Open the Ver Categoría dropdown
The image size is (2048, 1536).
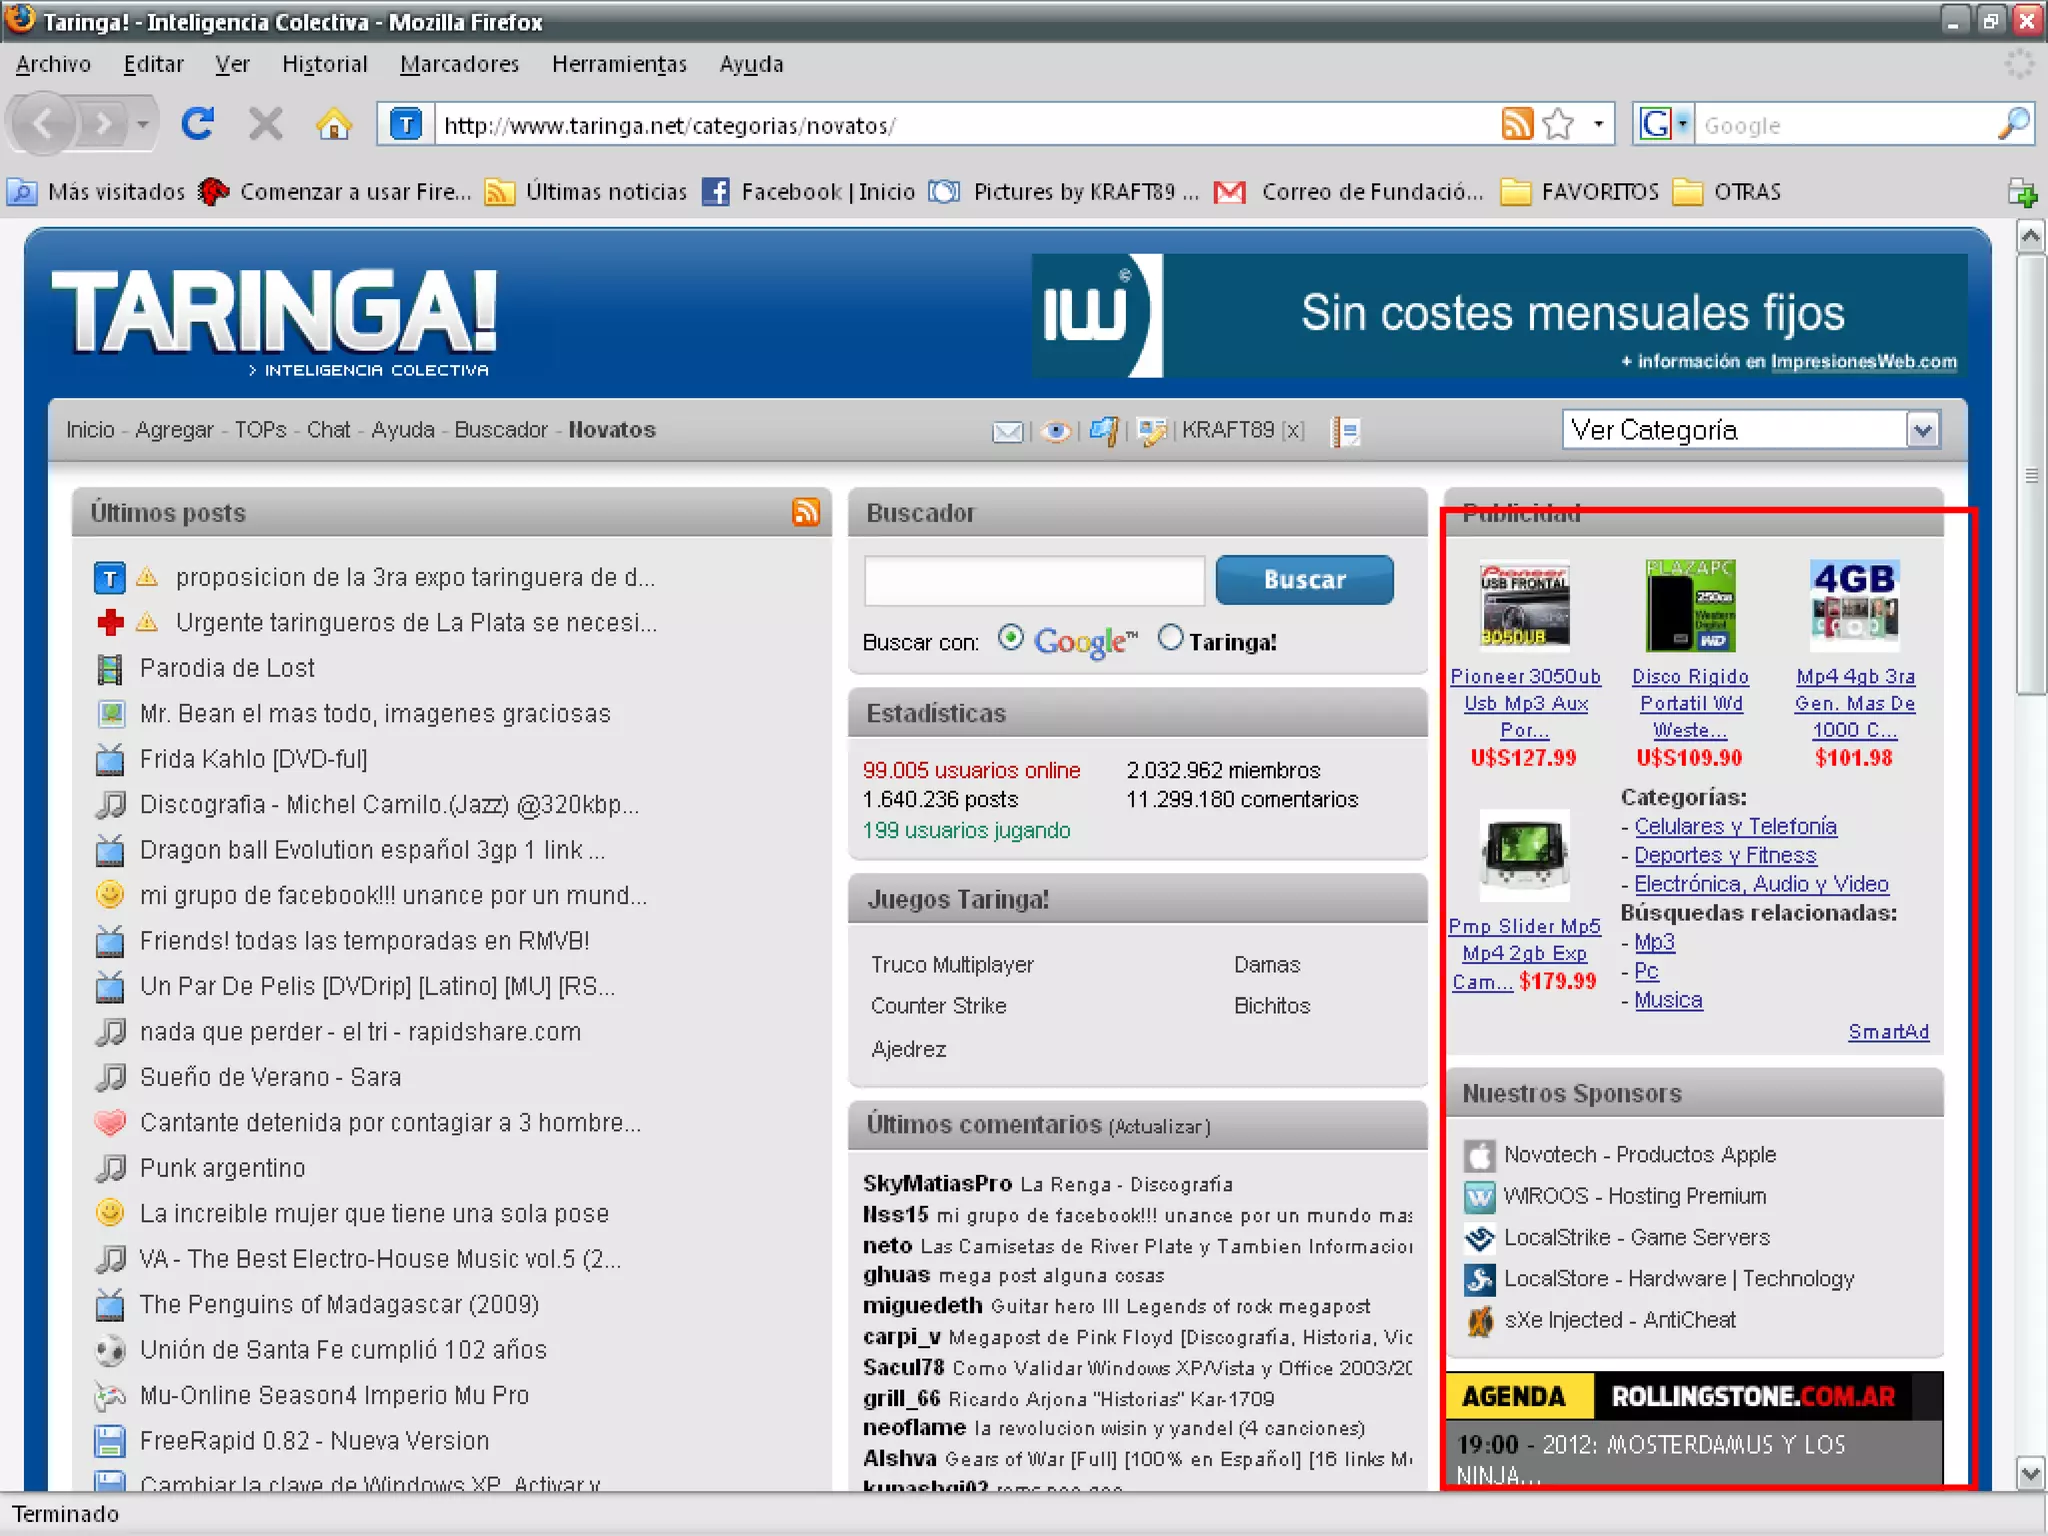coord(1750,430)
